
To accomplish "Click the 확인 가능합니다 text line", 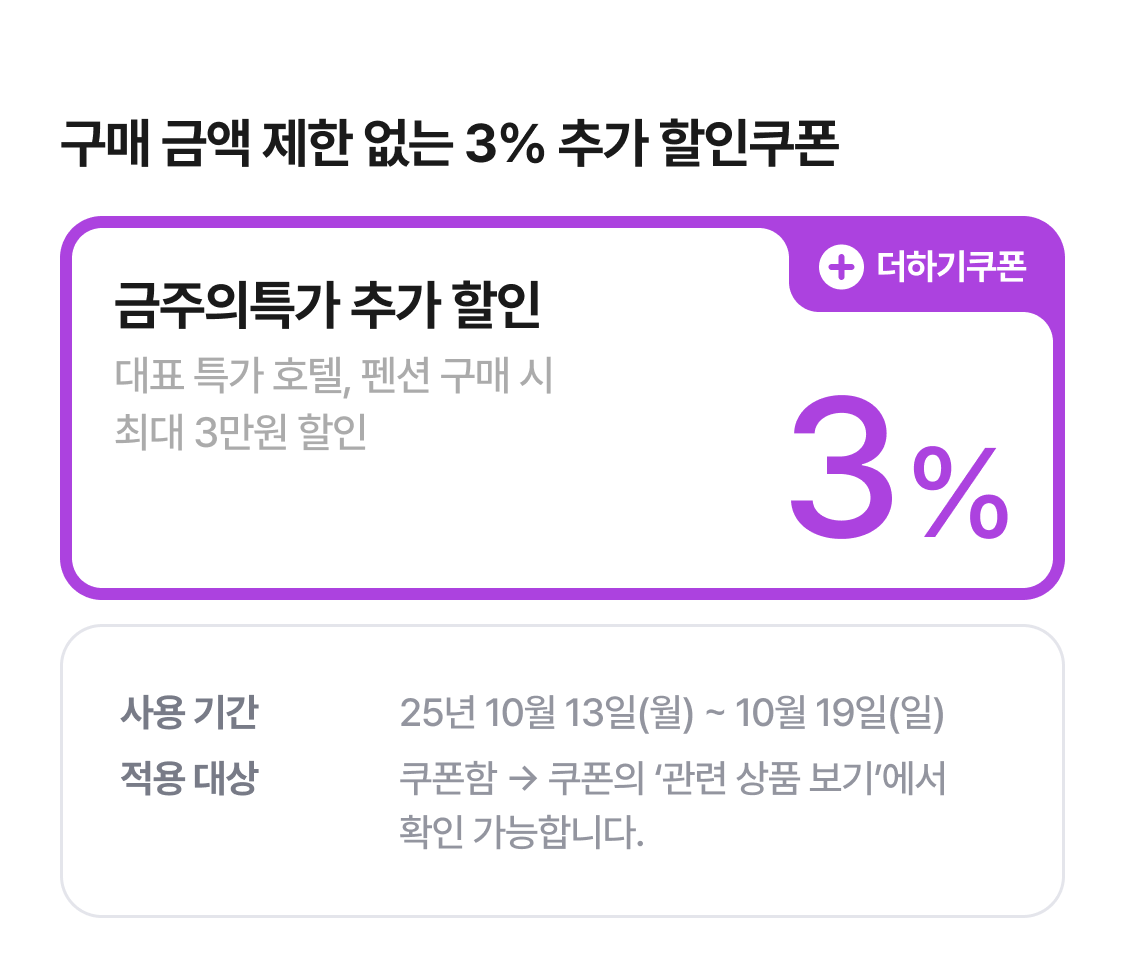I will point(520,833).
